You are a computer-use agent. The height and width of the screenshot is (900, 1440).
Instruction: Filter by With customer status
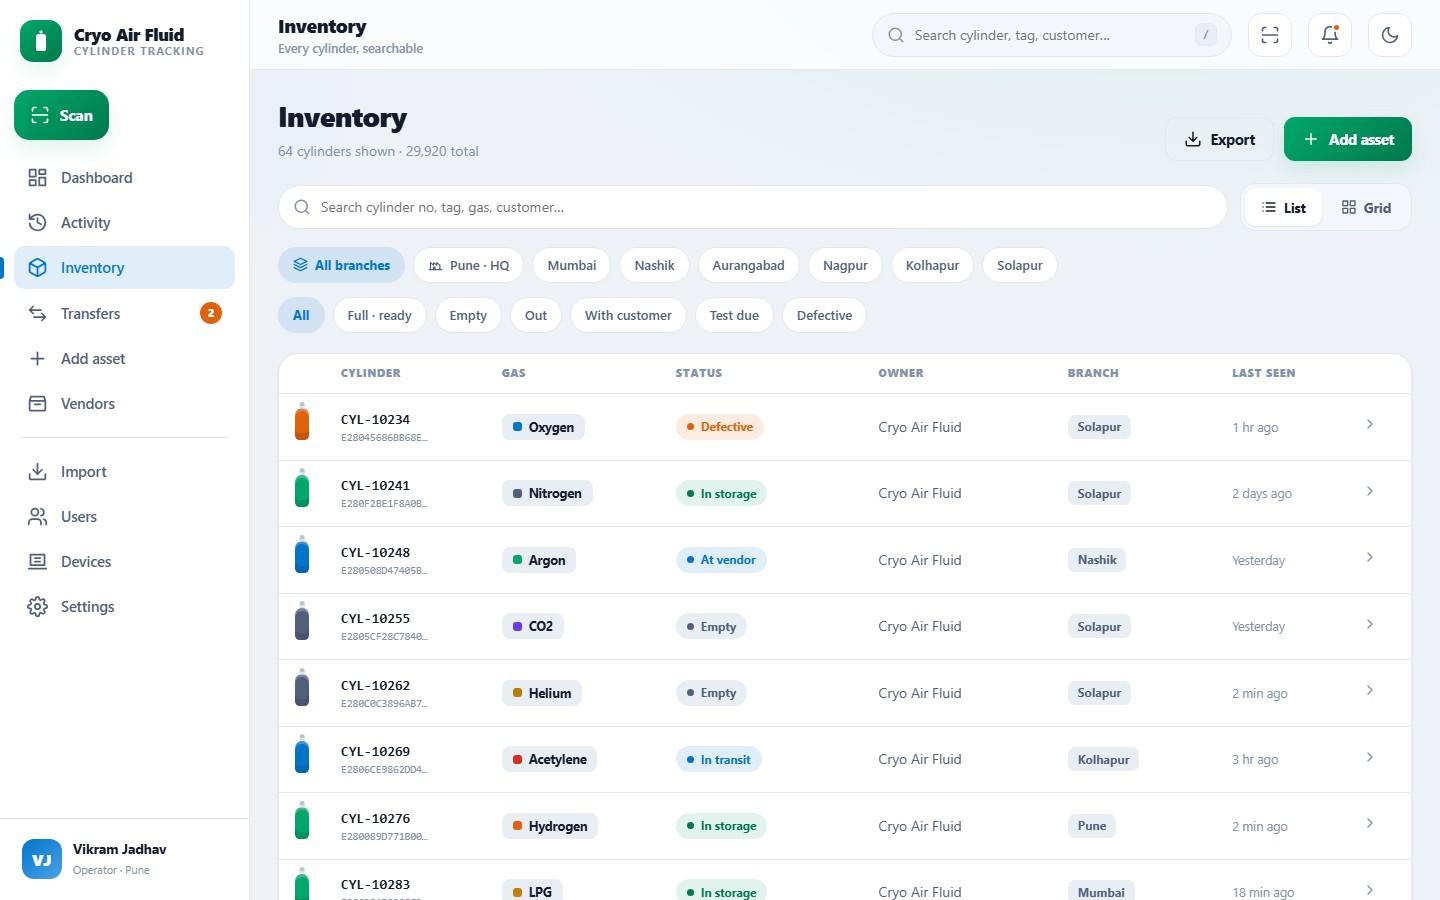(628, 315)
